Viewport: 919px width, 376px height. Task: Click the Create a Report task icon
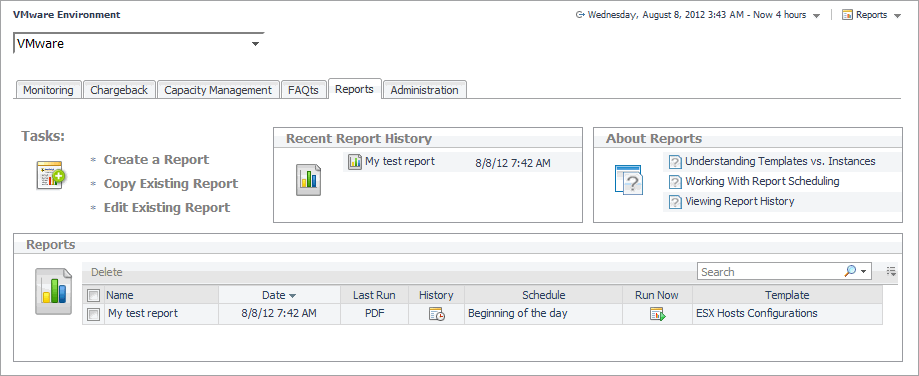coord(52,175)
